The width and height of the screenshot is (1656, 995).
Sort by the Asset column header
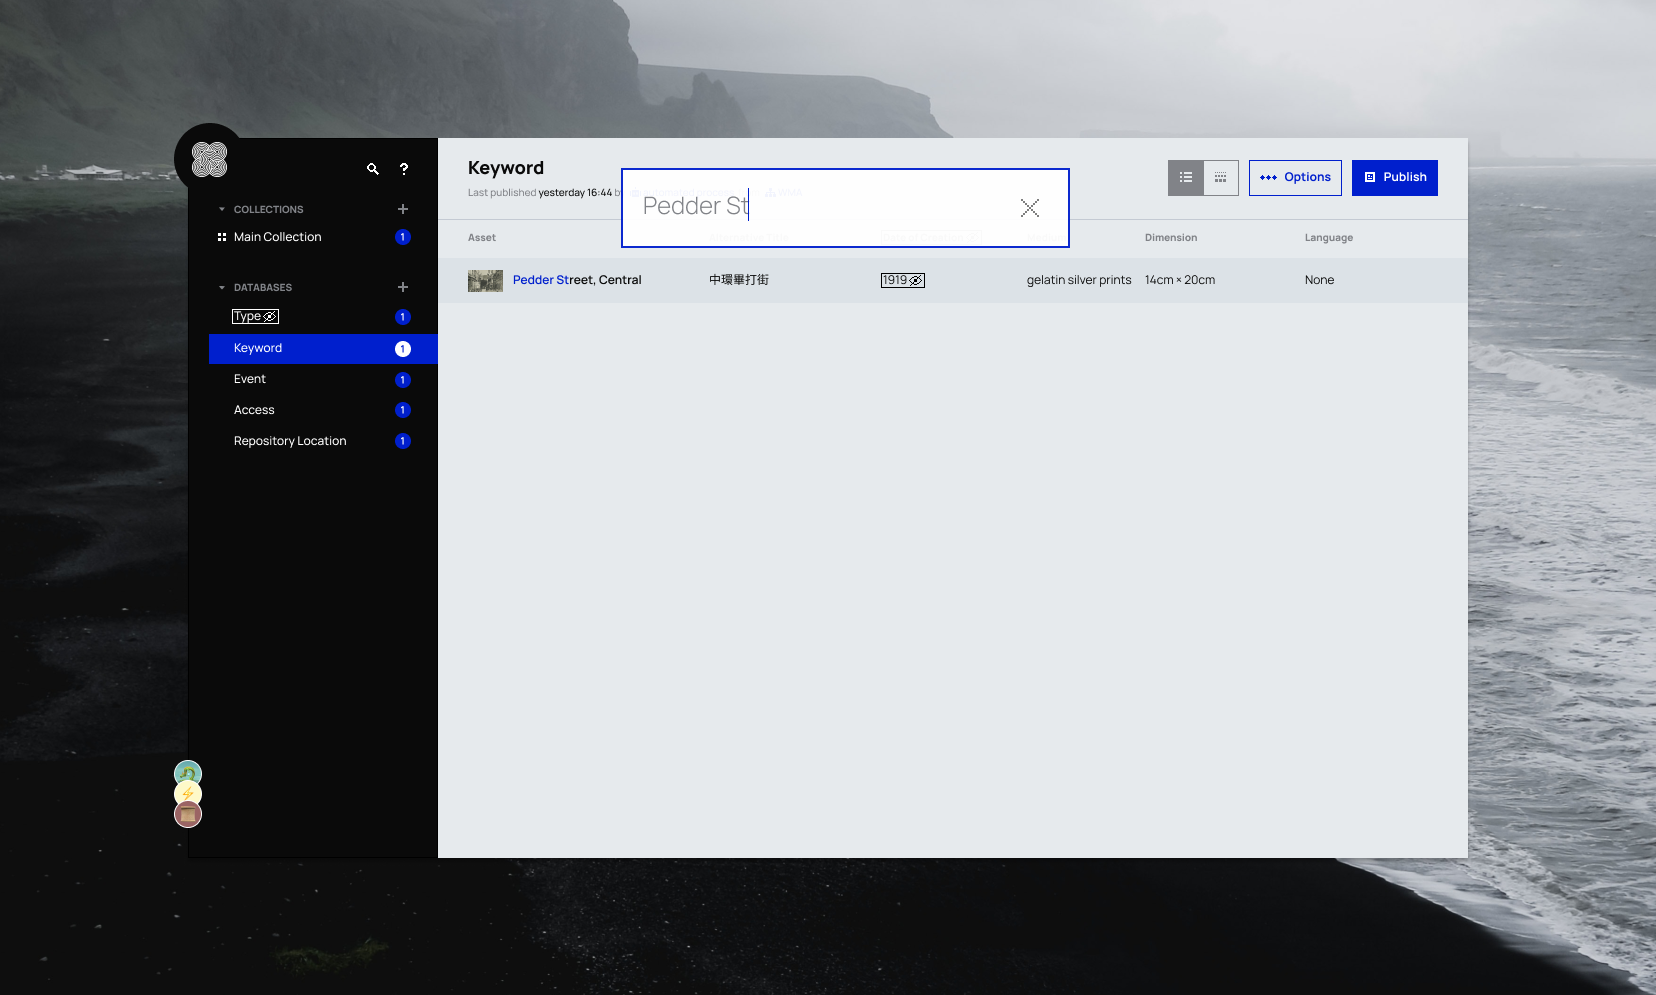(x=482, y=238)
